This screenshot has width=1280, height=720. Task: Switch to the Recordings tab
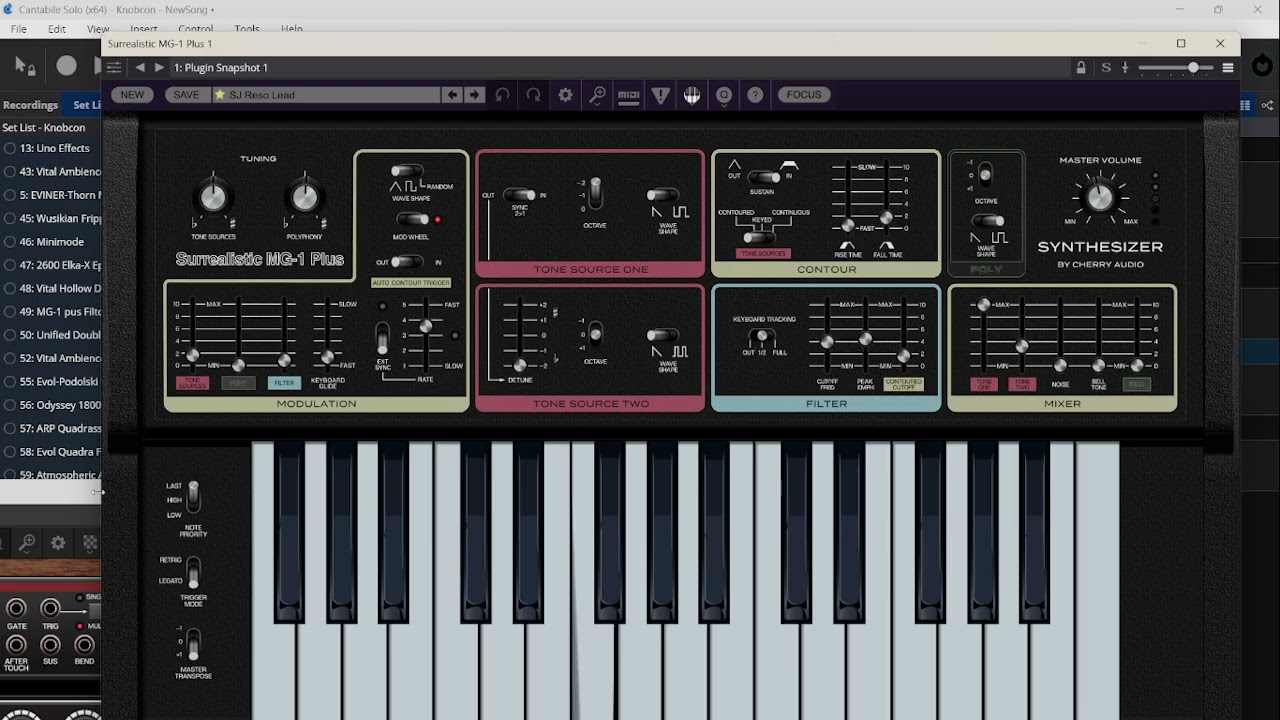(x=30, y=105)
